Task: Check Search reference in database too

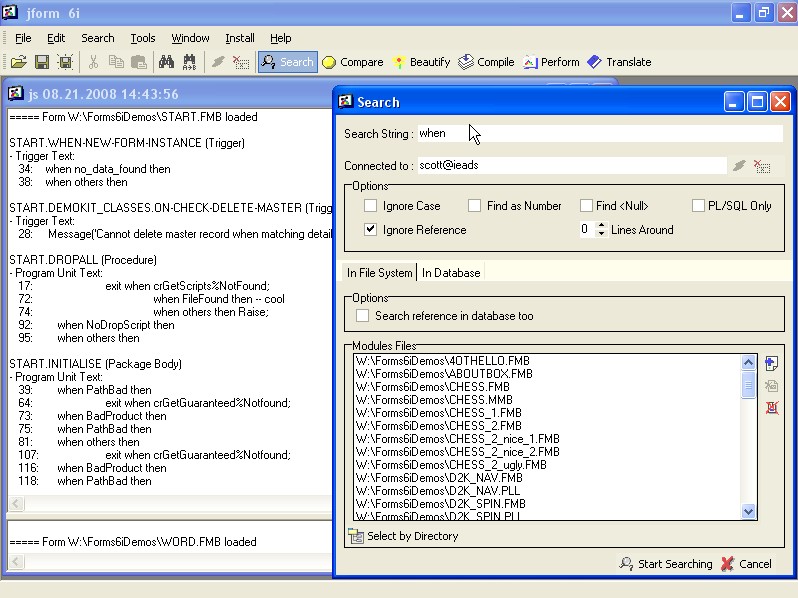Action: coord(362,316)
